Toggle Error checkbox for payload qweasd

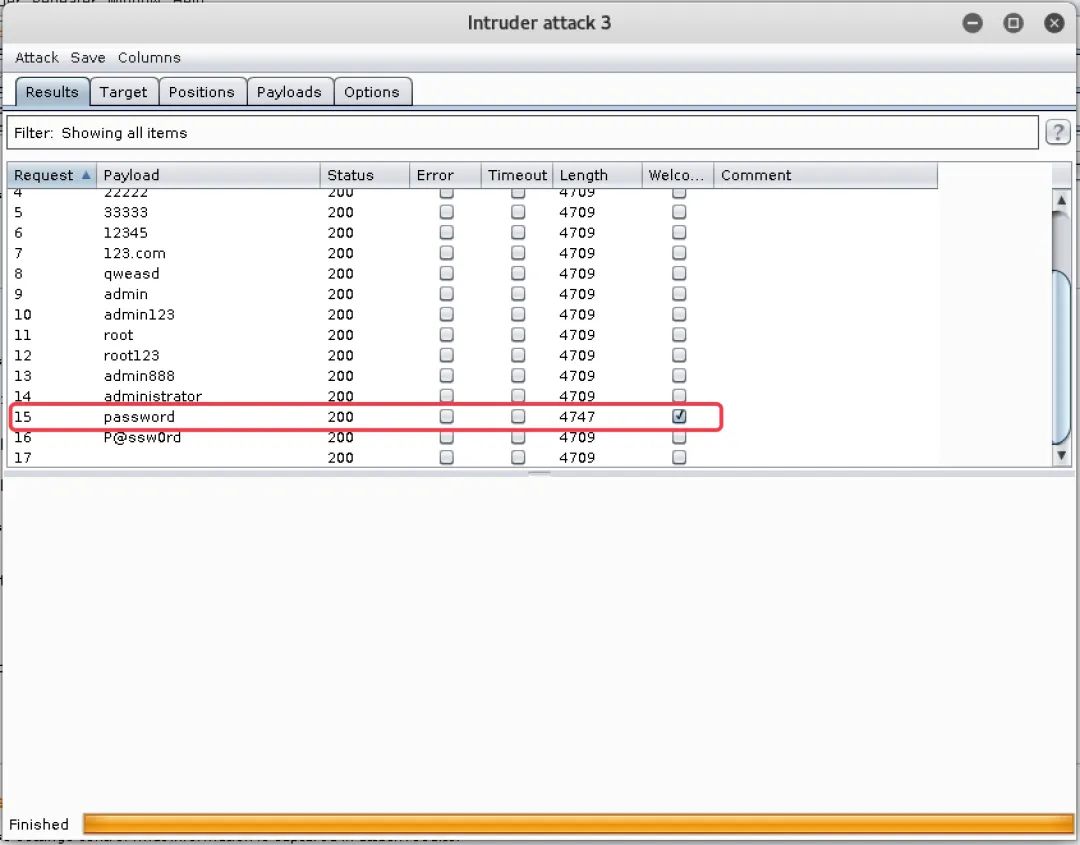tap(446, 273)
